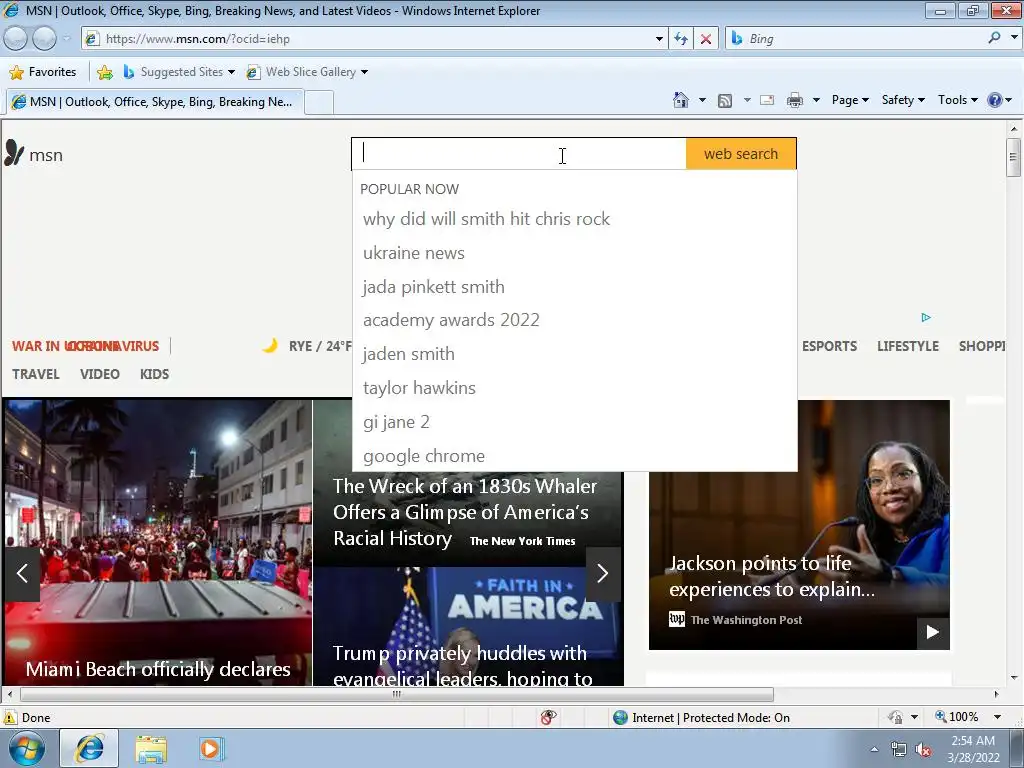Screen dimensions: 1024x768
Task: Expand Web Slice Gallery dropdown
Action: click(x=364, y=72)
